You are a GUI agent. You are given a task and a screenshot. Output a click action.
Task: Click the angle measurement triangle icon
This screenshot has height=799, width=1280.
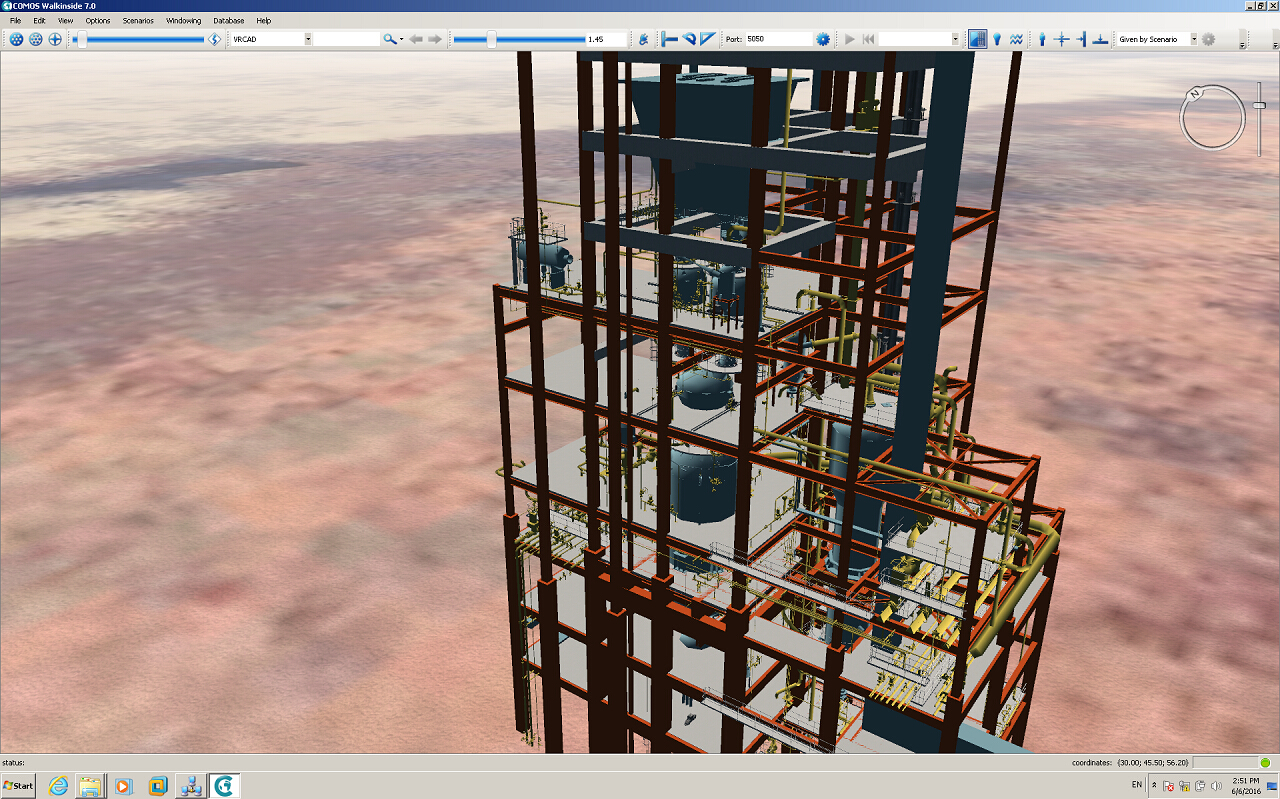(x=708, y=39)
